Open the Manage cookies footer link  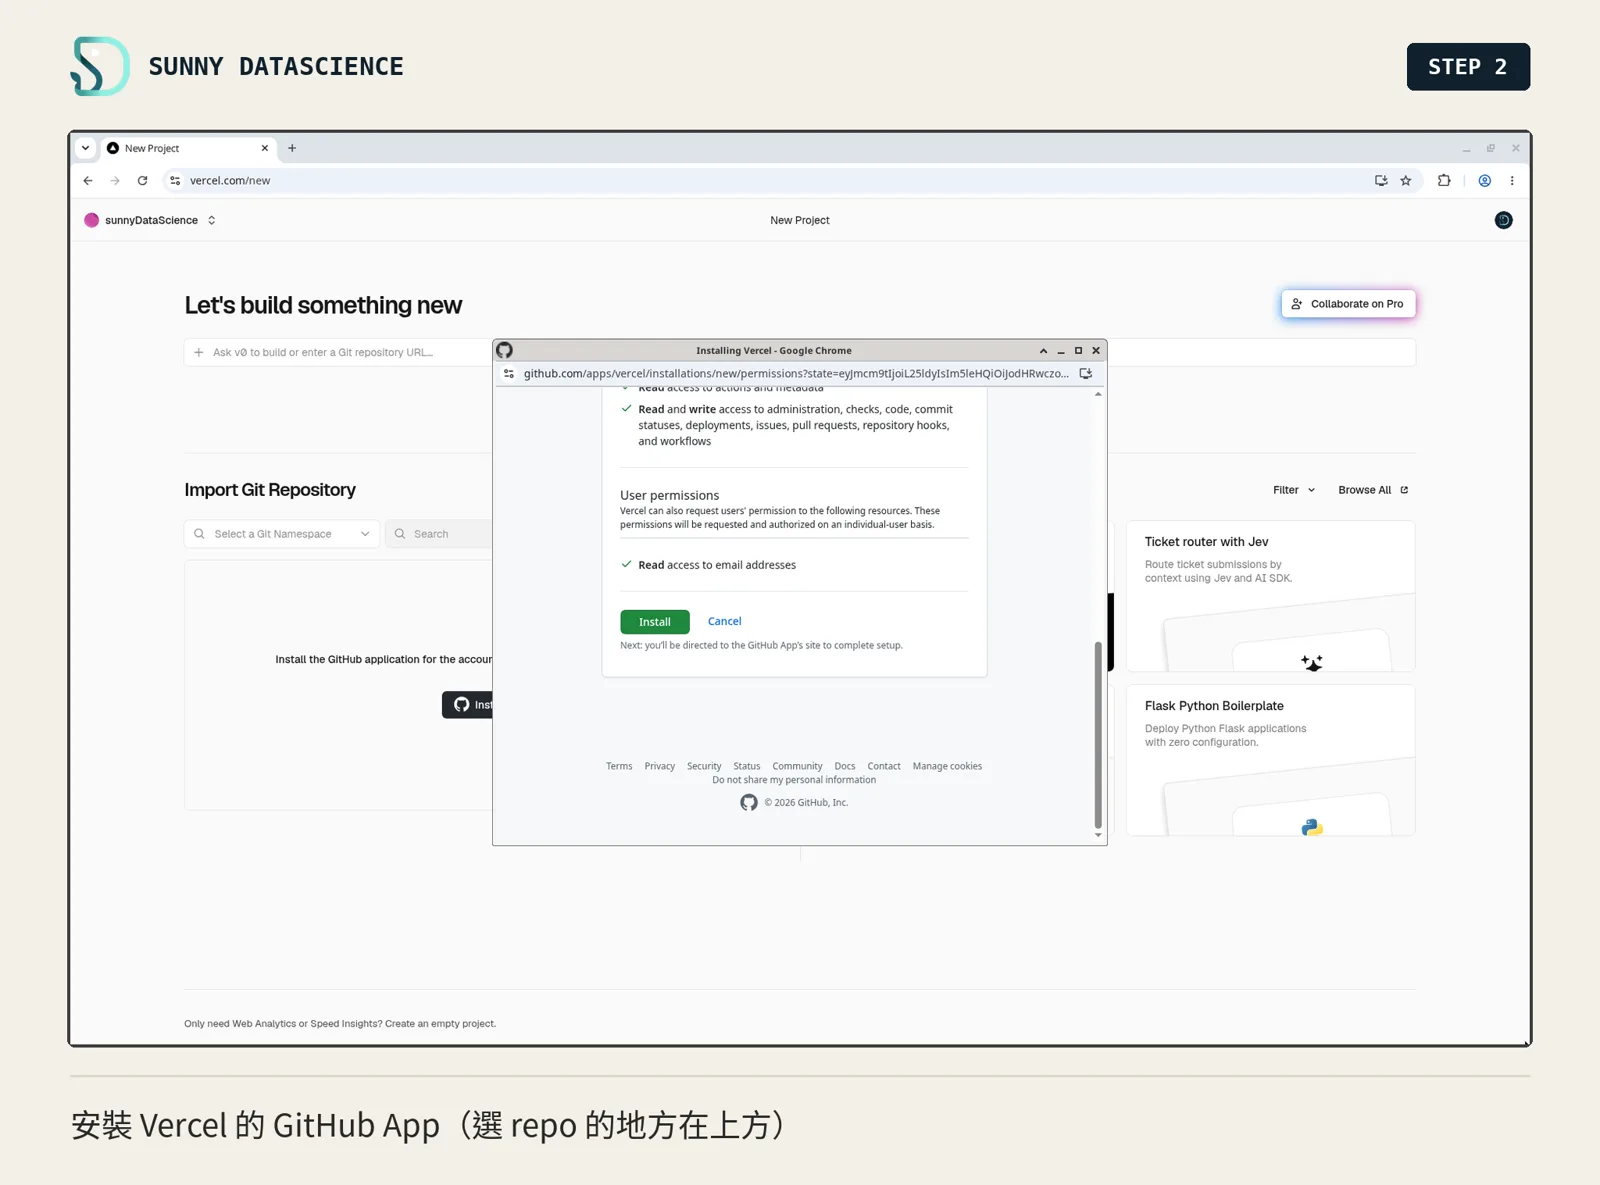click(947, 766)
